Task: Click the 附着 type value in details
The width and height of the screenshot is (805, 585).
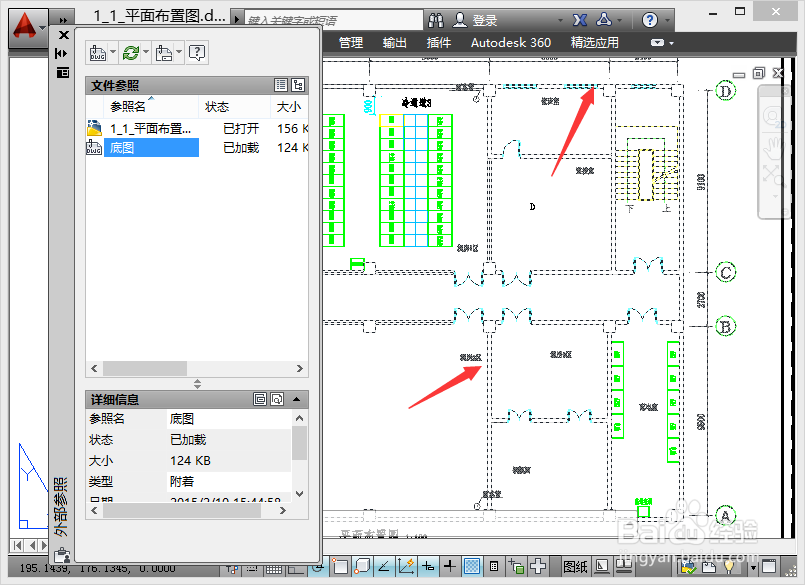Action: 229,481
